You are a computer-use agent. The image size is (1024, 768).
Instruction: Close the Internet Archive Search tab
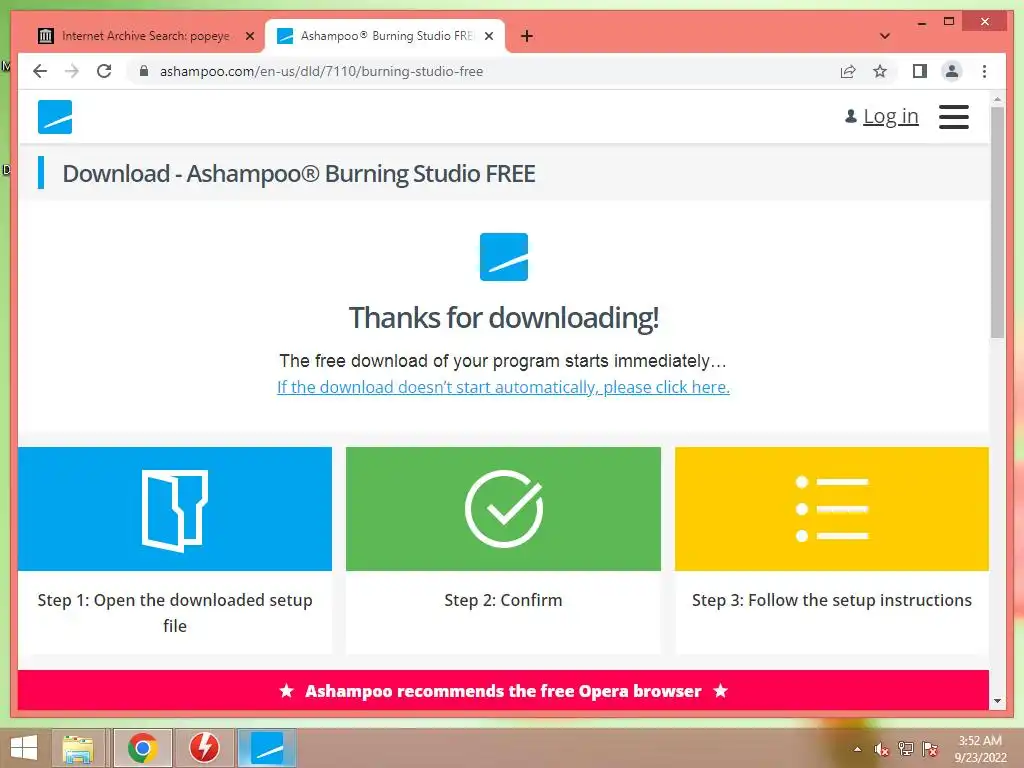click(249, 36)
